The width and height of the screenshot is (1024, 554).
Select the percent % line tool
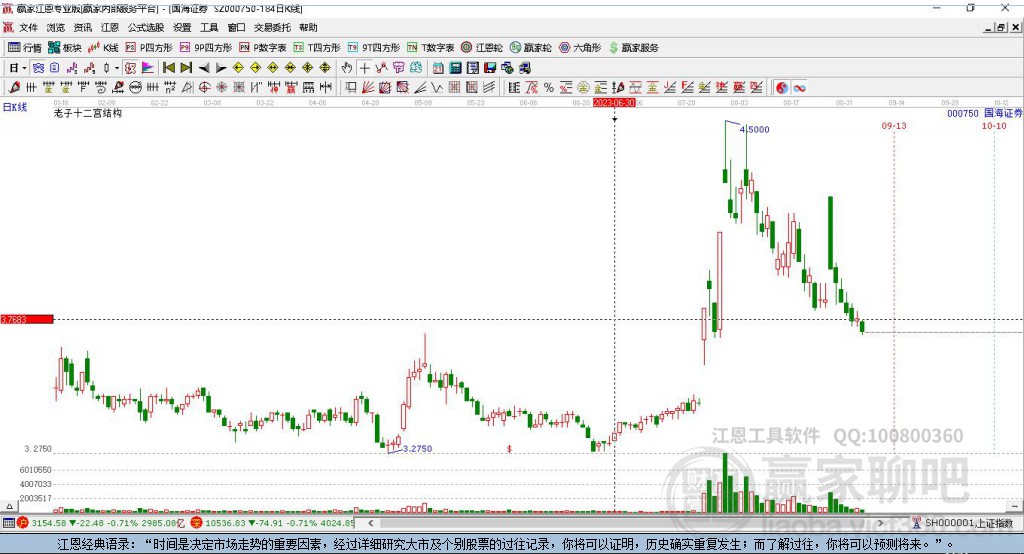pyautogui.click(x=549, y=88)
